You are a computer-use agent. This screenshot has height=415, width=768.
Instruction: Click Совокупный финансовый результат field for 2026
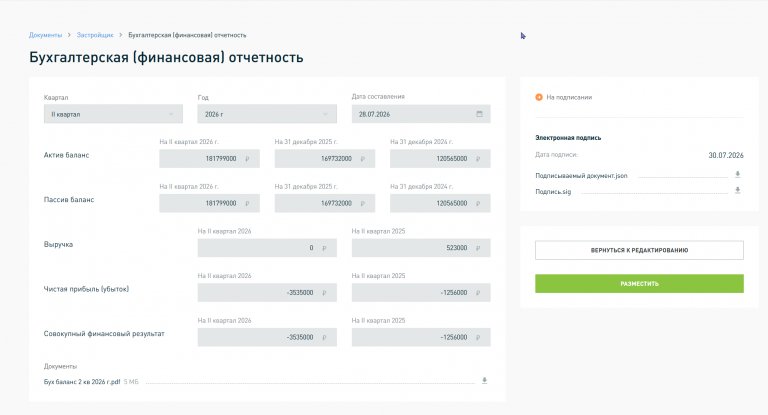267,337
